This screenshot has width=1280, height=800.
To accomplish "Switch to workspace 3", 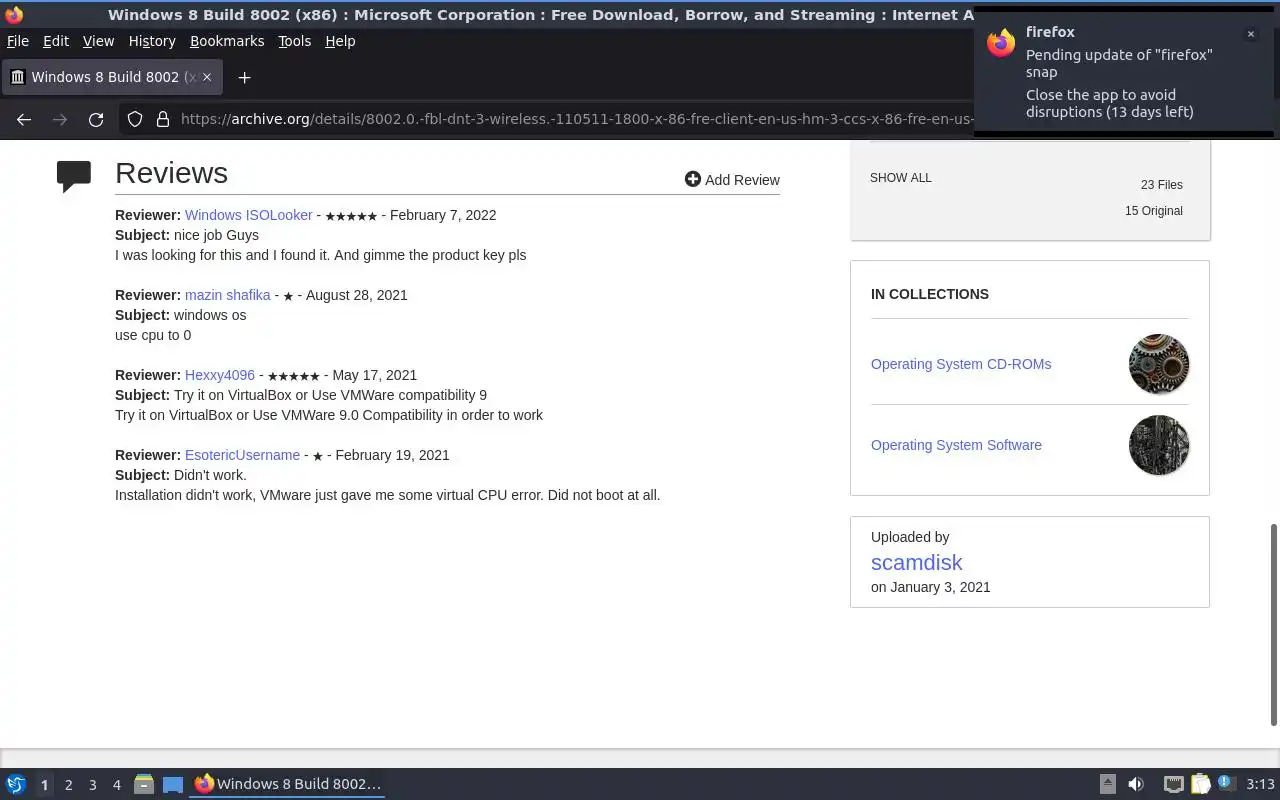I will click(93, 785).
